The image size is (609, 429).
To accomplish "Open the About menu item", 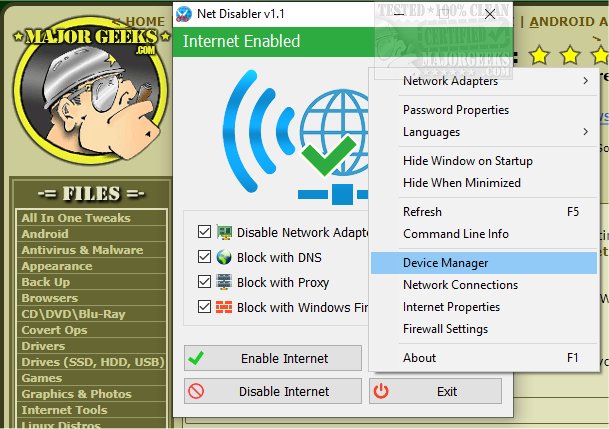I will [484, 358].
